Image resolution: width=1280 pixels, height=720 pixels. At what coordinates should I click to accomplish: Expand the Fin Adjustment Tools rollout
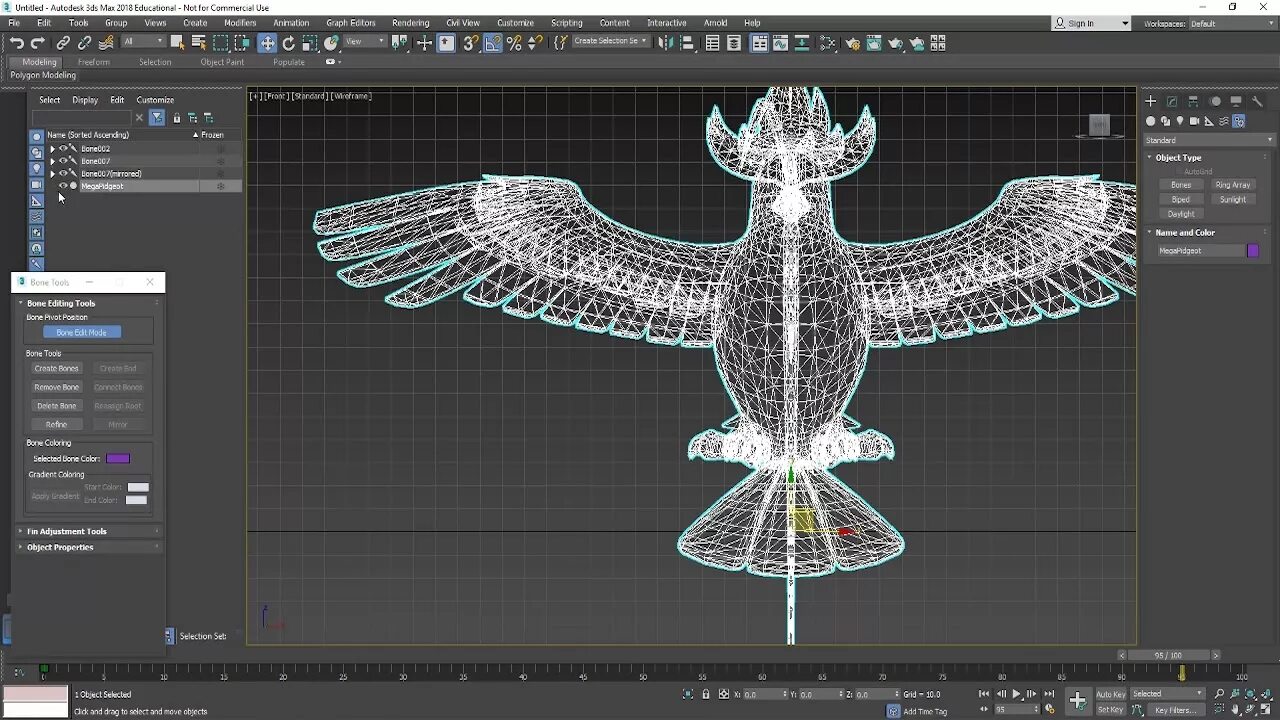tap(66, 531)
